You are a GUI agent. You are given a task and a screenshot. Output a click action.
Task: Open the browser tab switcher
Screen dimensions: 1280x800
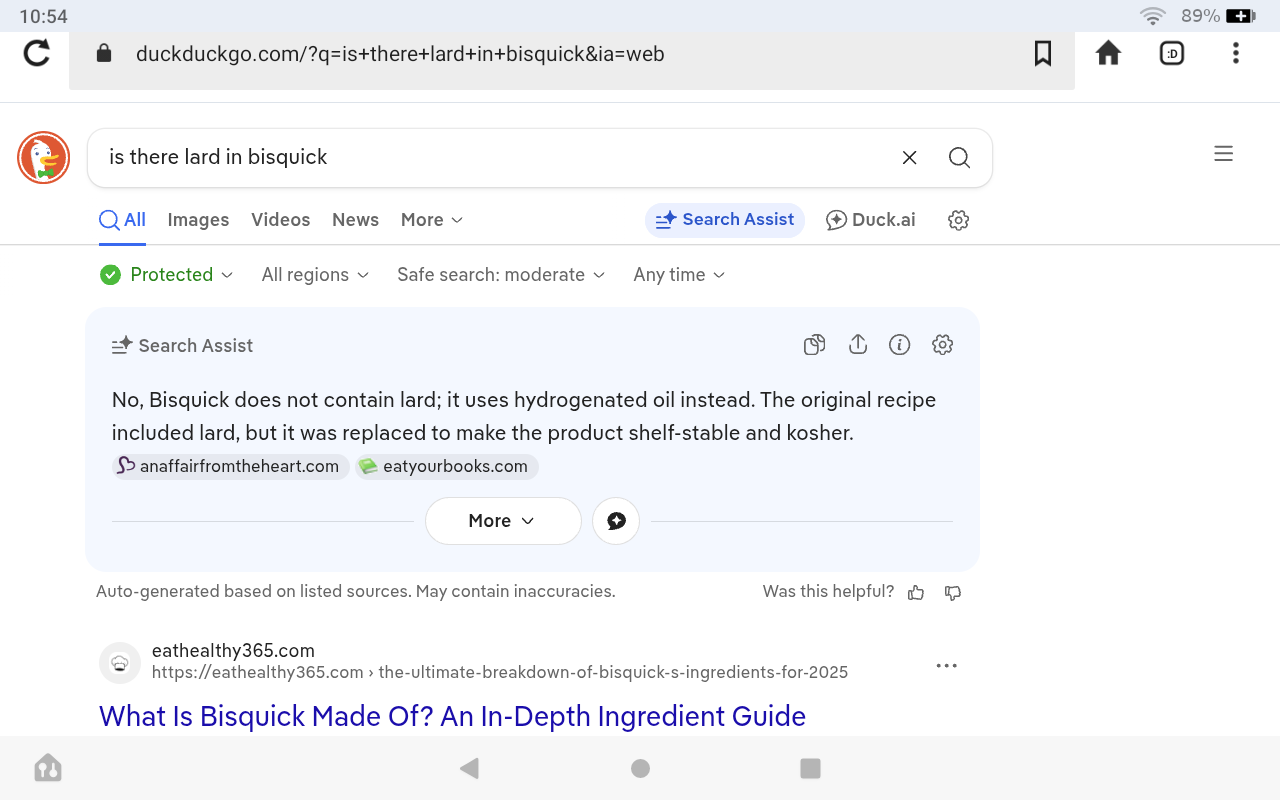(1172, 53)
